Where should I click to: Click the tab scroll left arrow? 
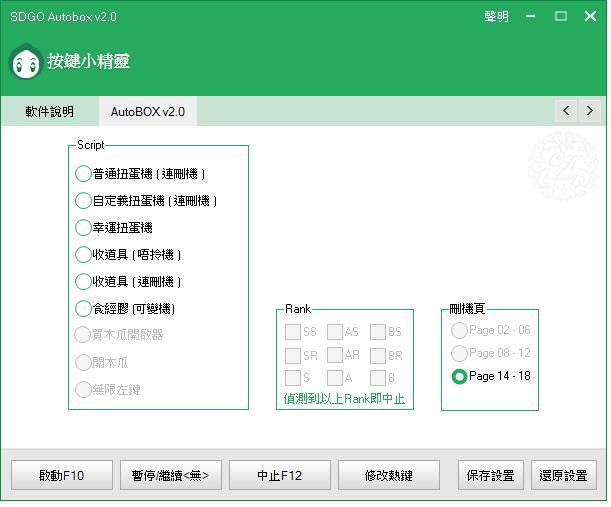[567, 110]
